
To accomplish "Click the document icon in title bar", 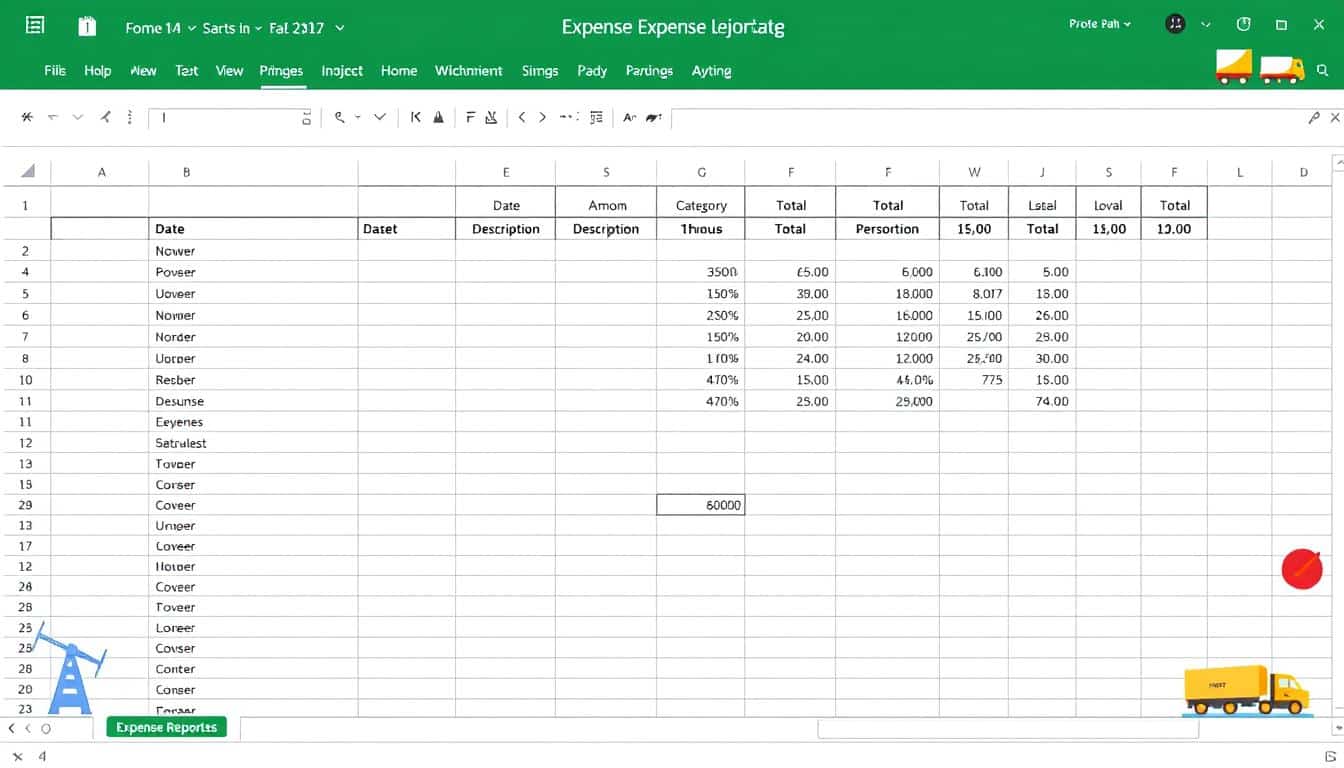I will point(87,27).
